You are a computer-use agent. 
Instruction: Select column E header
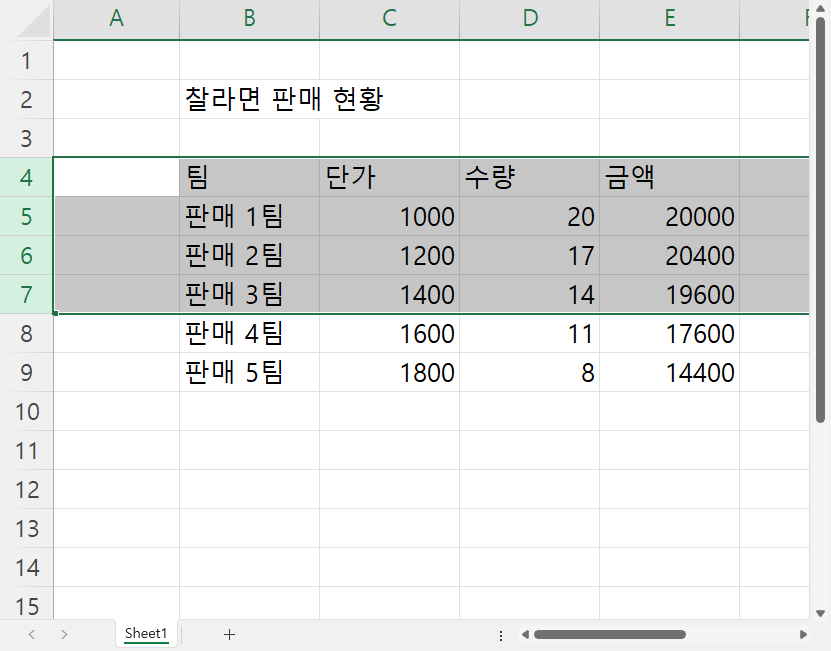669,19
